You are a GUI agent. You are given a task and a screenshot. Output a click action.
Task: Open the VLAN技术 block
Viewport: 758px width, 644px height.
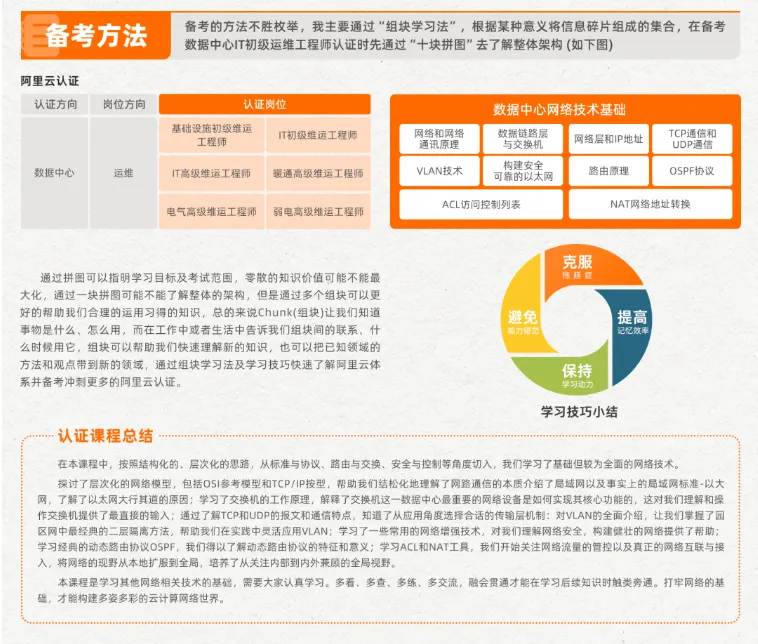coord(439,171)
